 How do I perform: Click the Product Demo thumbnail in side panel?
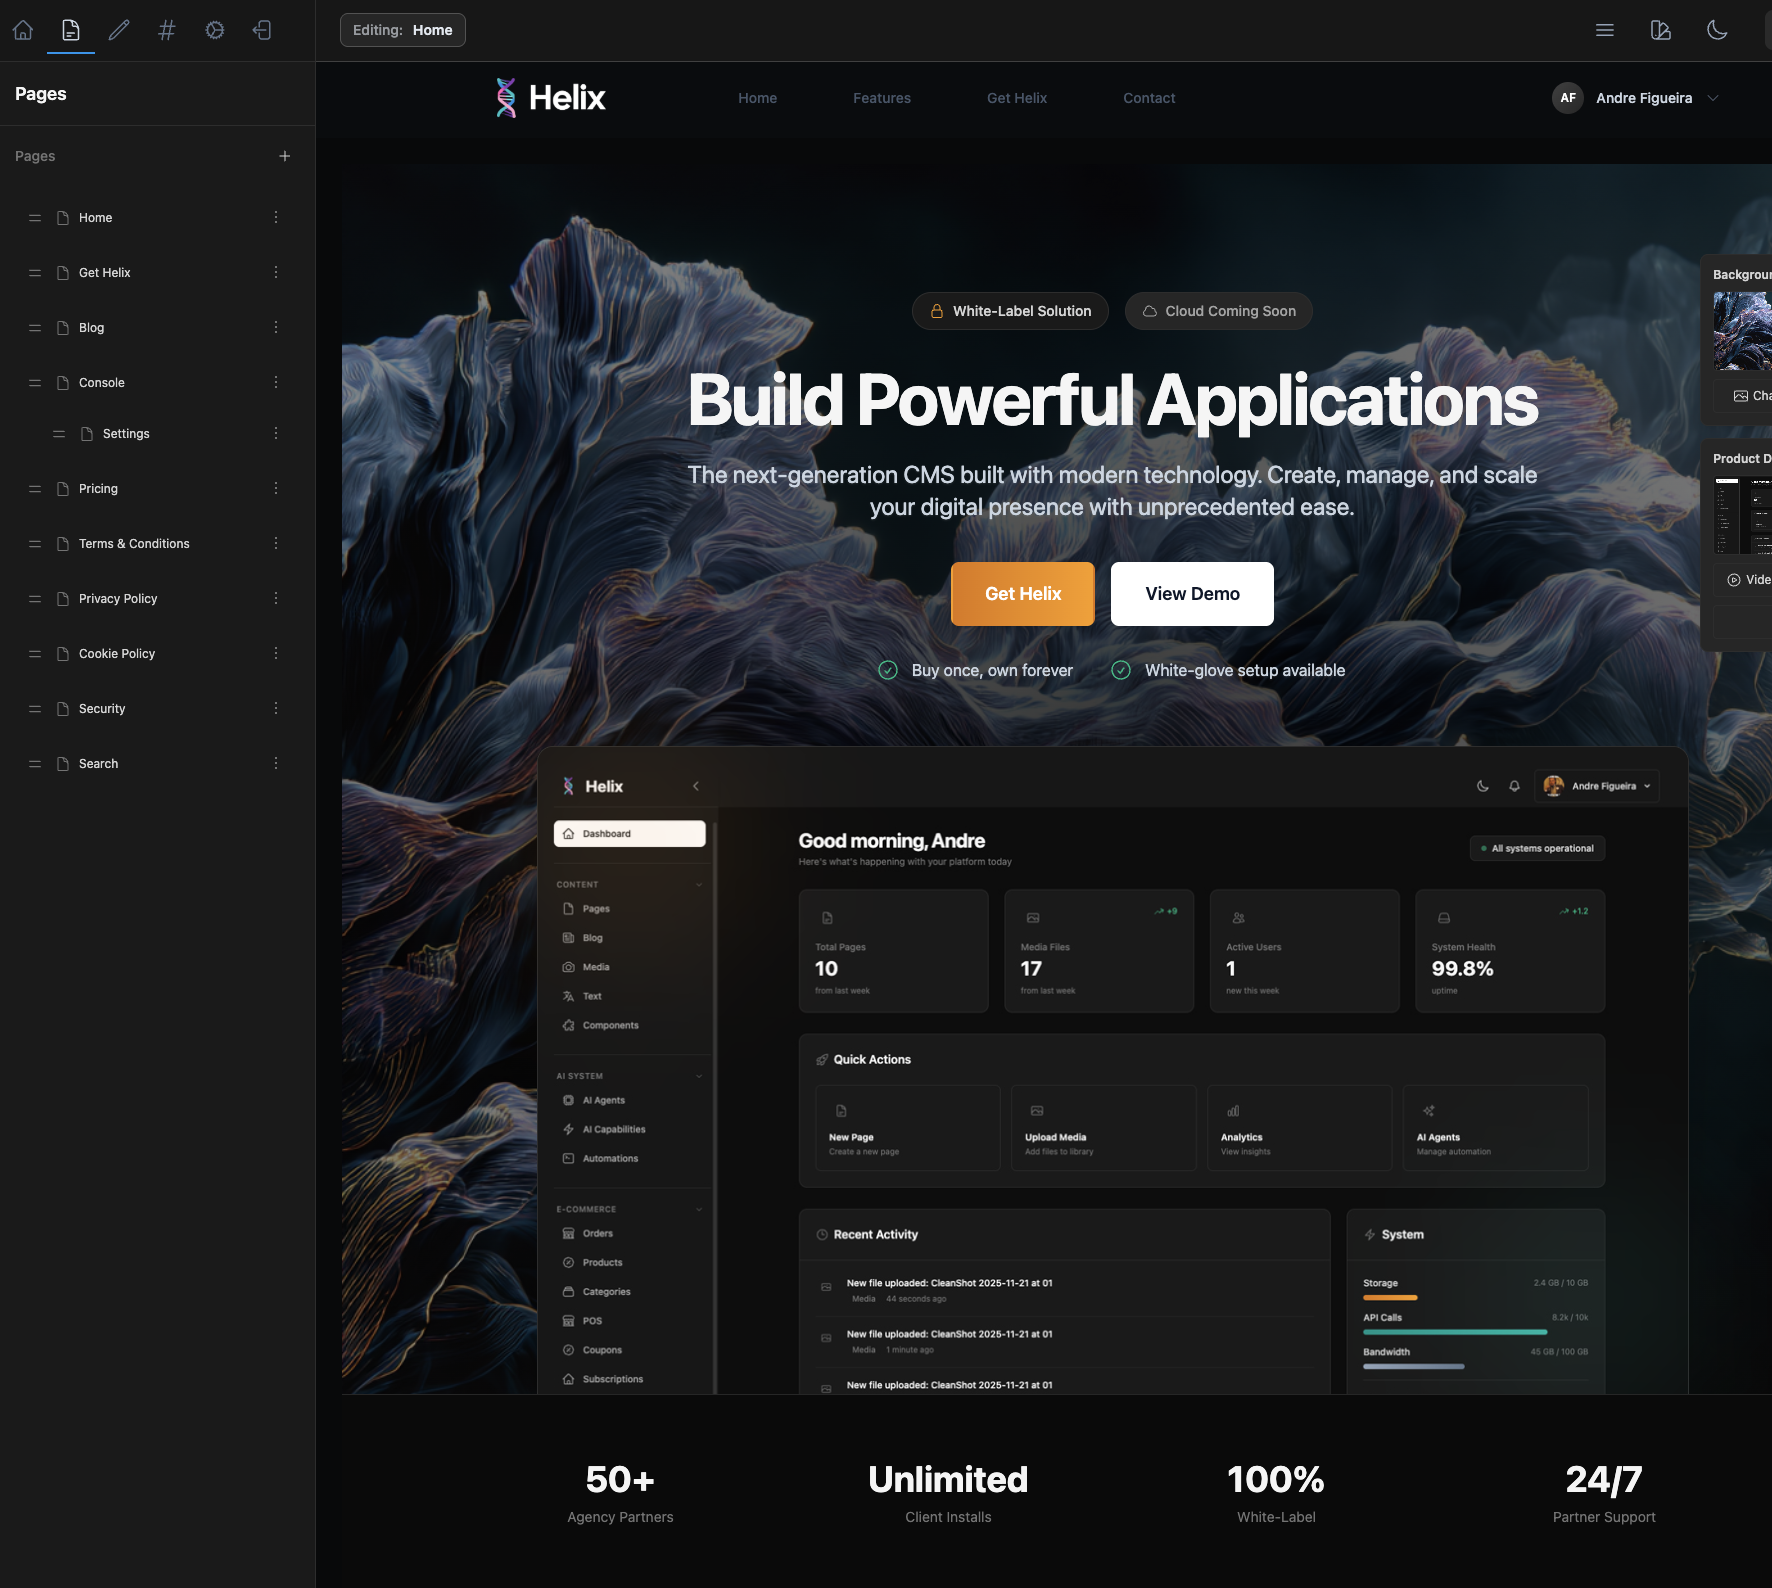point(1742,516)
